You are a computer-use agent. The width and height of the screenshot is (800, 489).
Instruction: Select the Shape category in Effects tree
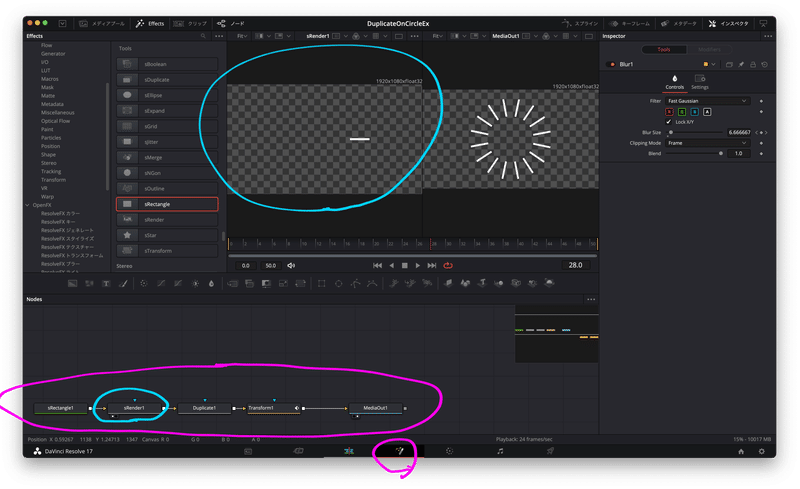tap(48, 155)
